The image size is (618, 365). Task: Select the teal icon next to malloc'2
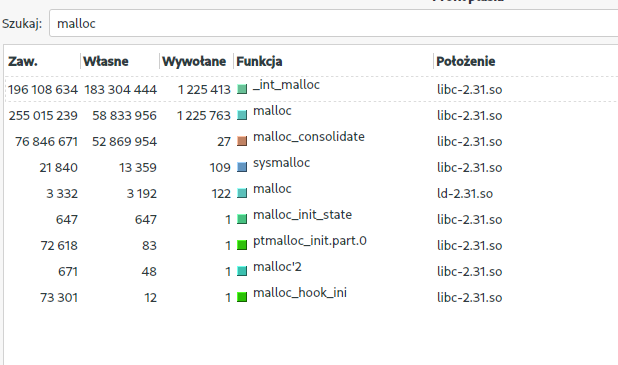click(x=242, y=271)
